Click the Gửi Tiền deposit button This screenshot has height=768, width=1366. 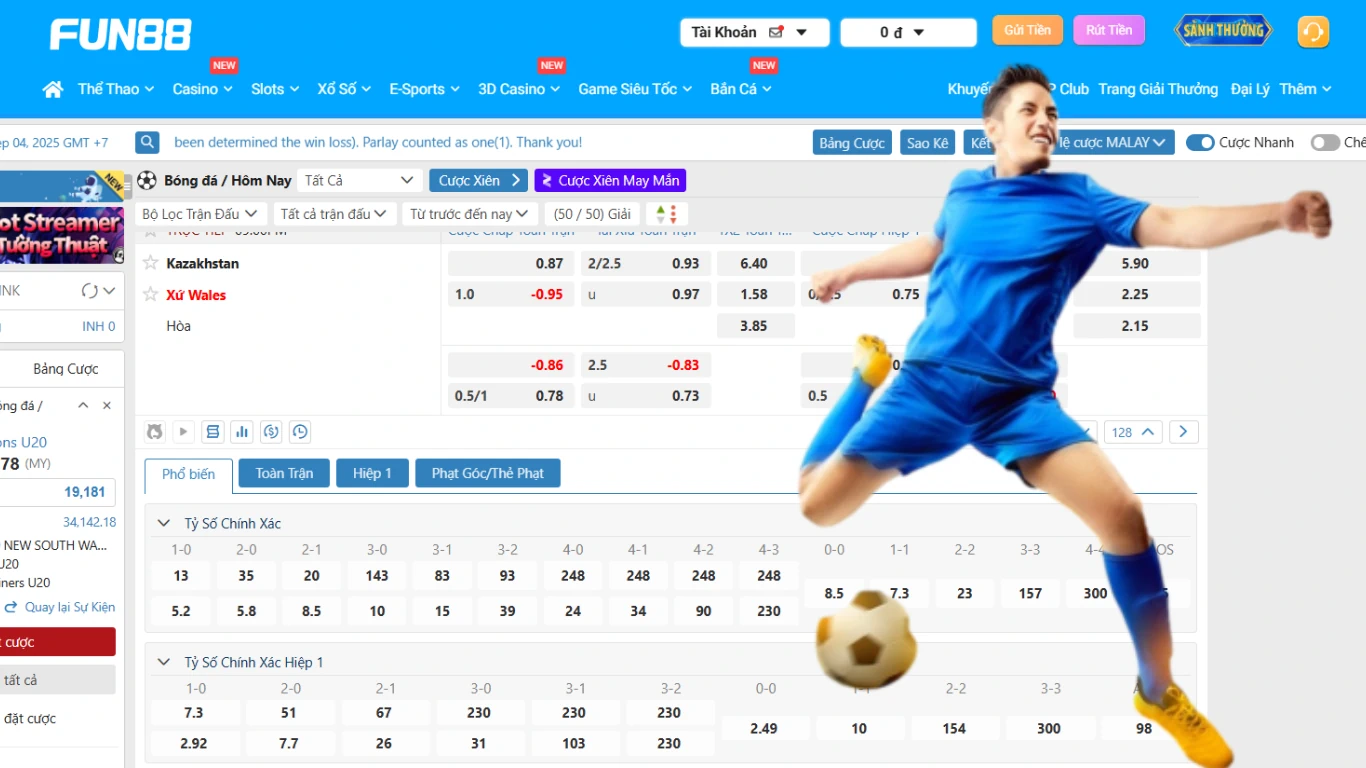(x=1027, y=30)
